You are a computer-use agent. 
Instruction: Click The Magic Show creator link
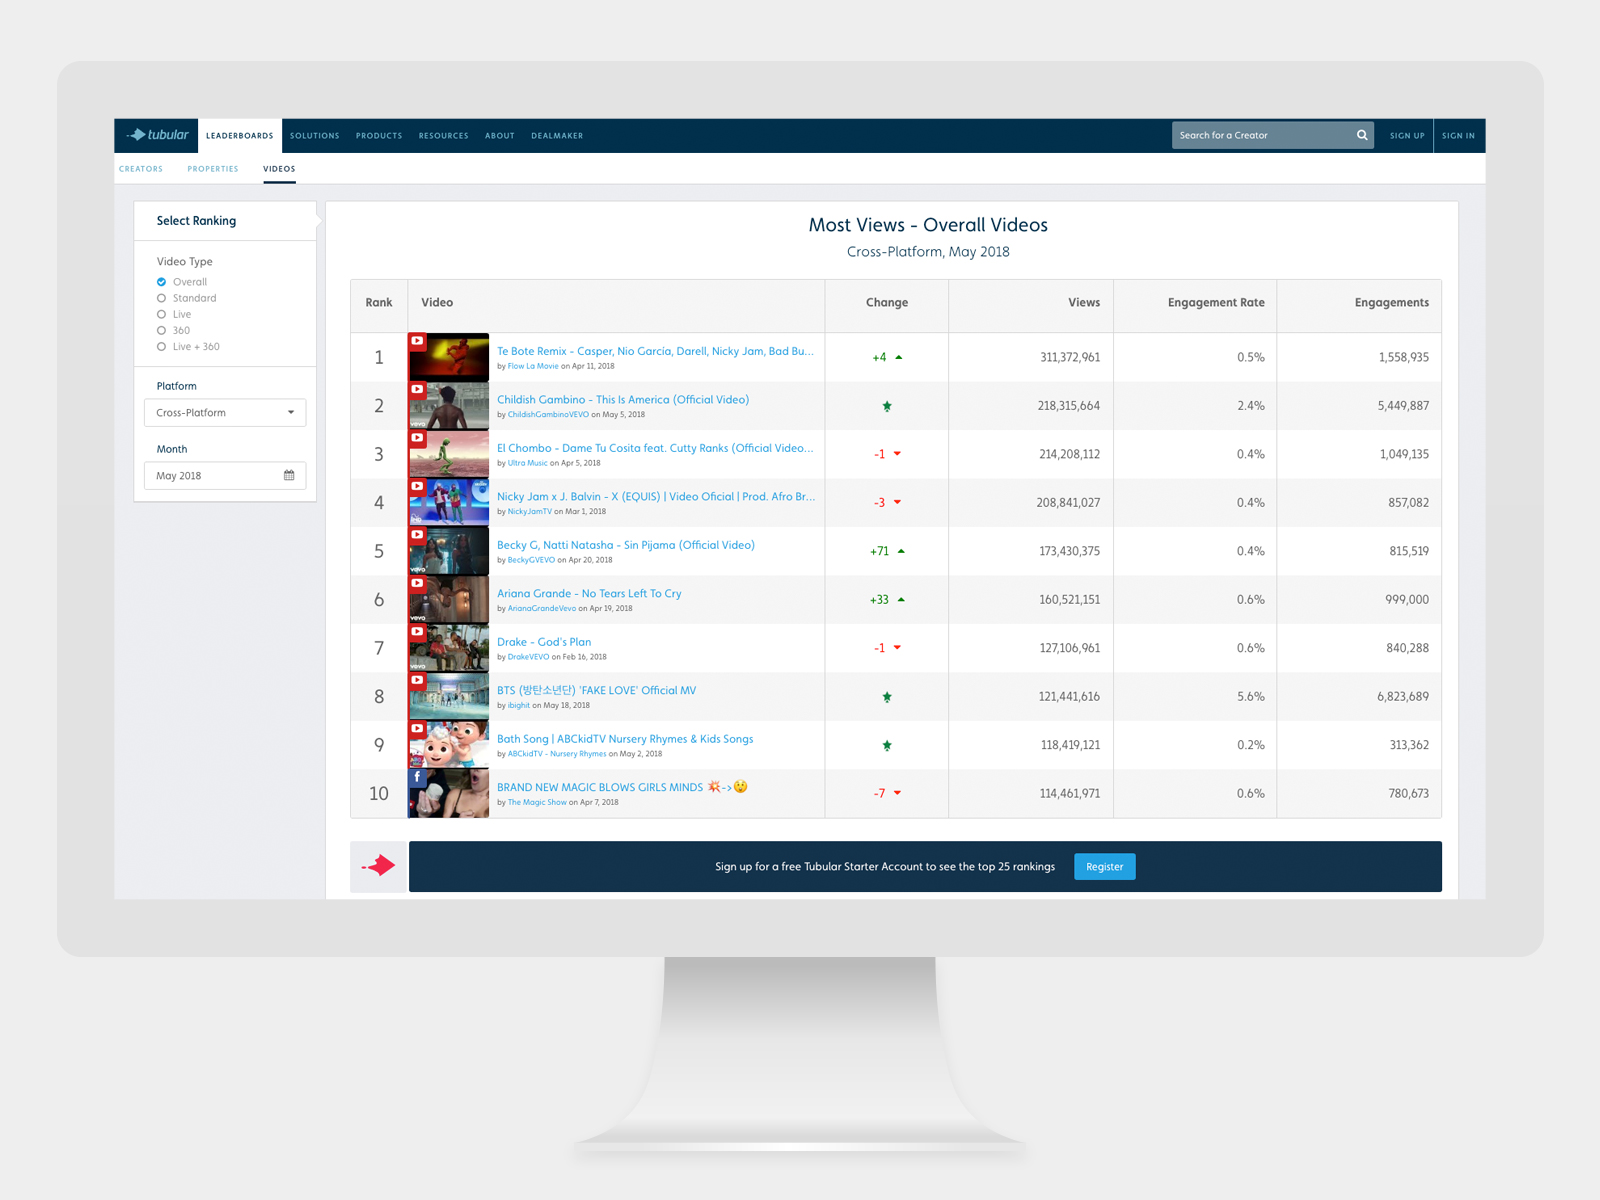537,802
